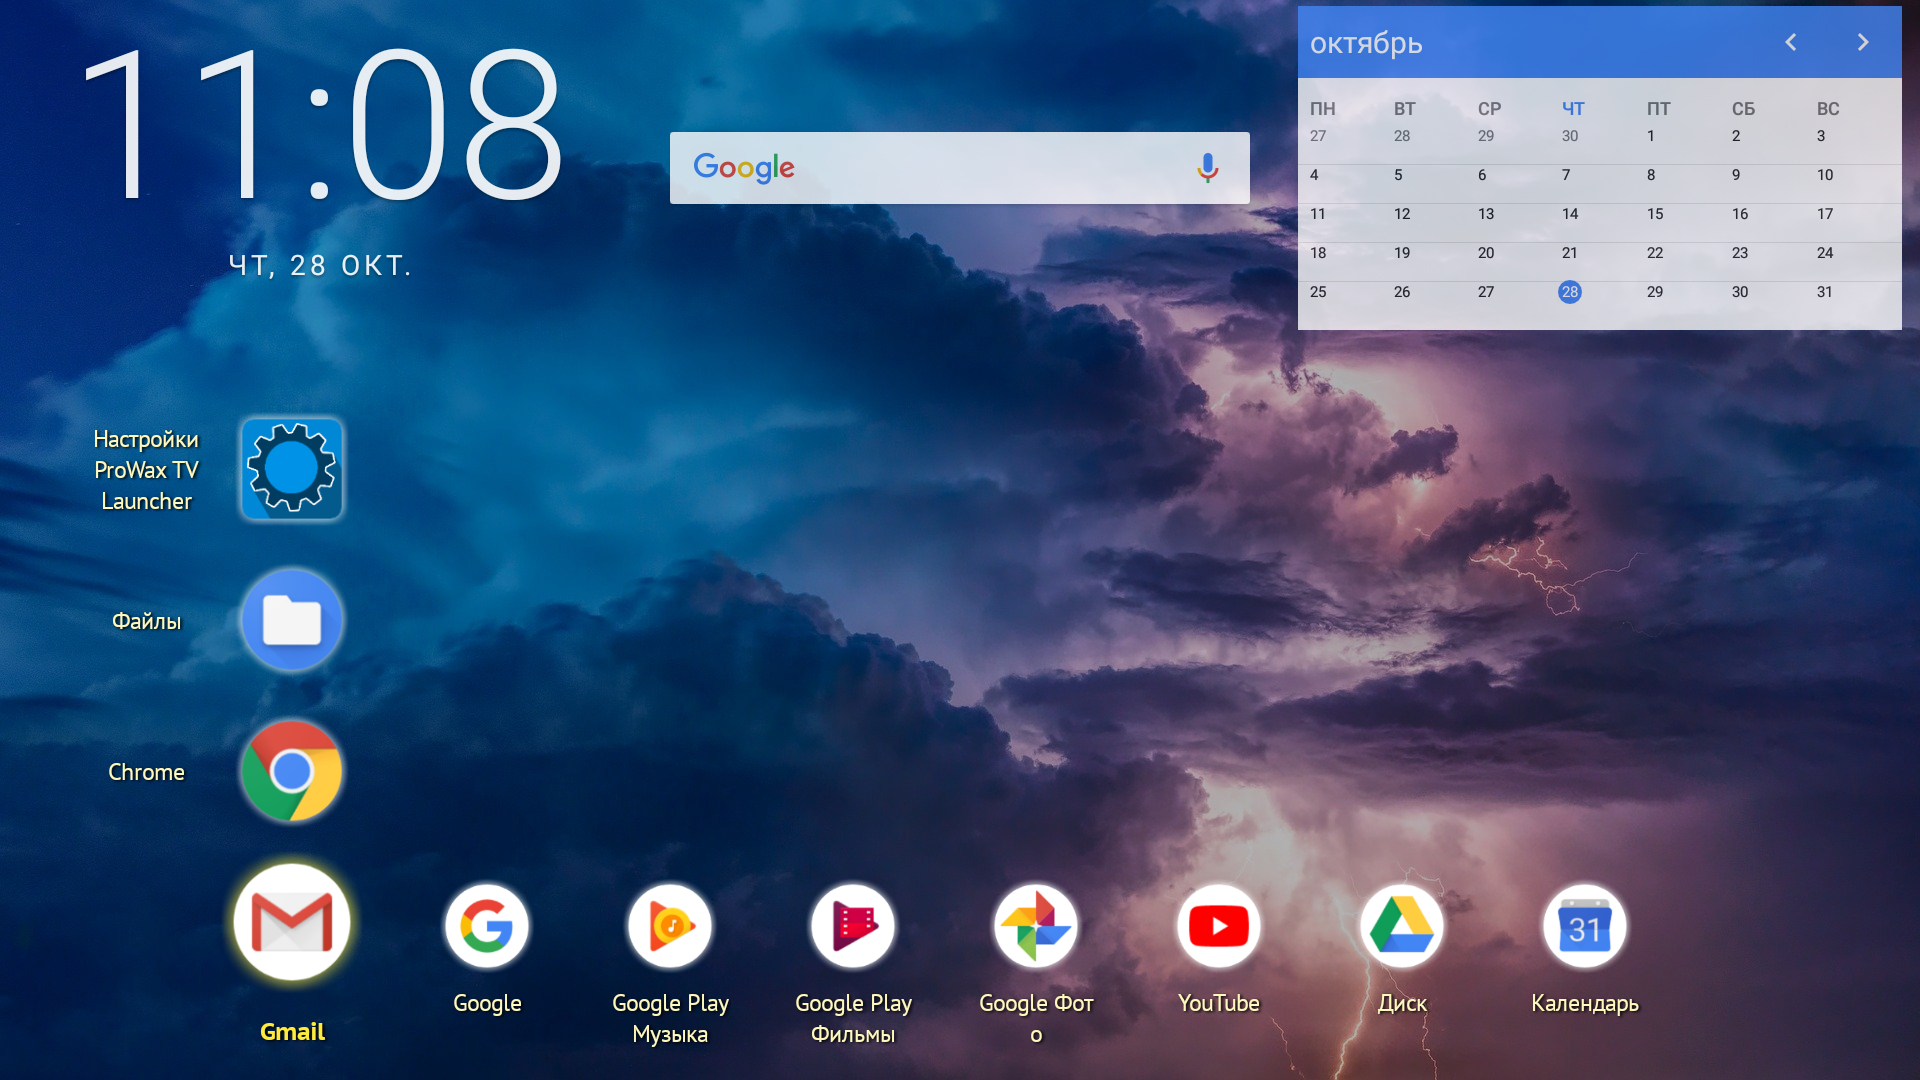This screenshot has width=1920, height=1080.
Task: Open Gmail app
Action: pyautogui.click(x=293, y=923)
